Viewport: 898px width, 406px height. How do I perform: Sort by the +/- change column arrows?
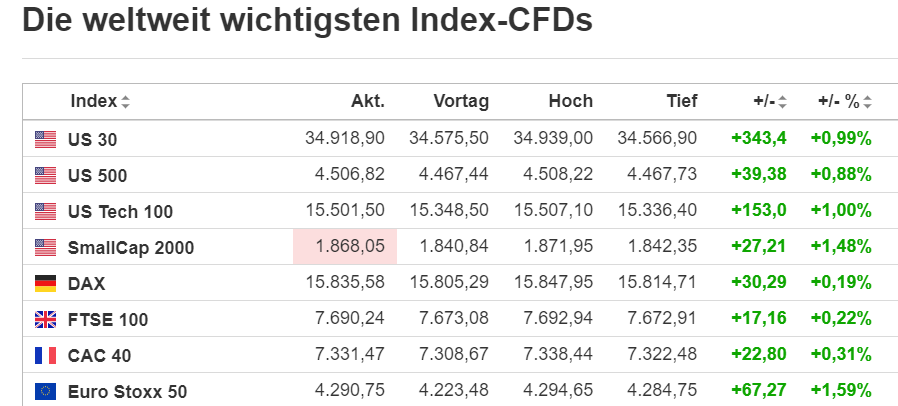click(x=782, y=102)
